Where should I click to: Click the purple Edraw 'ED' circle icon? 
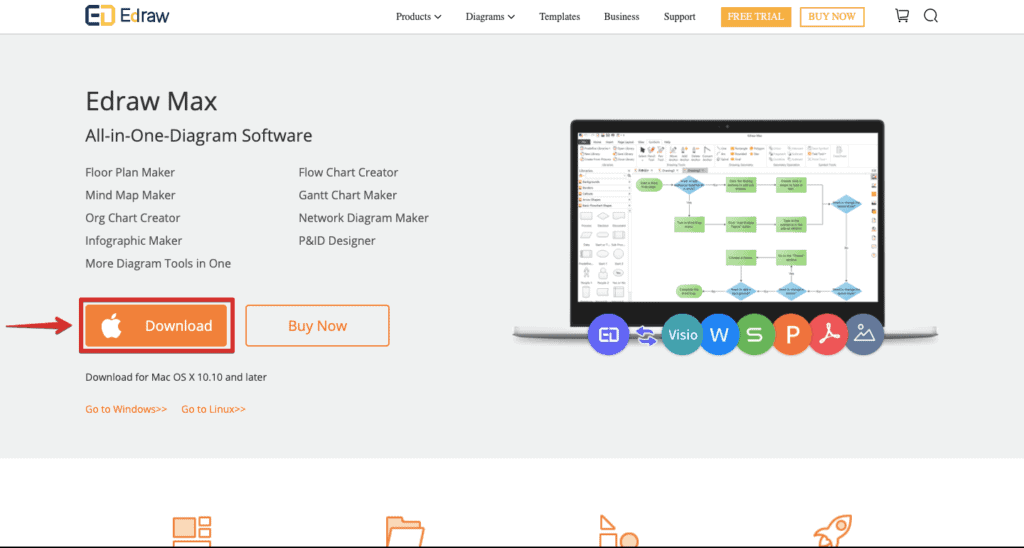608,334
